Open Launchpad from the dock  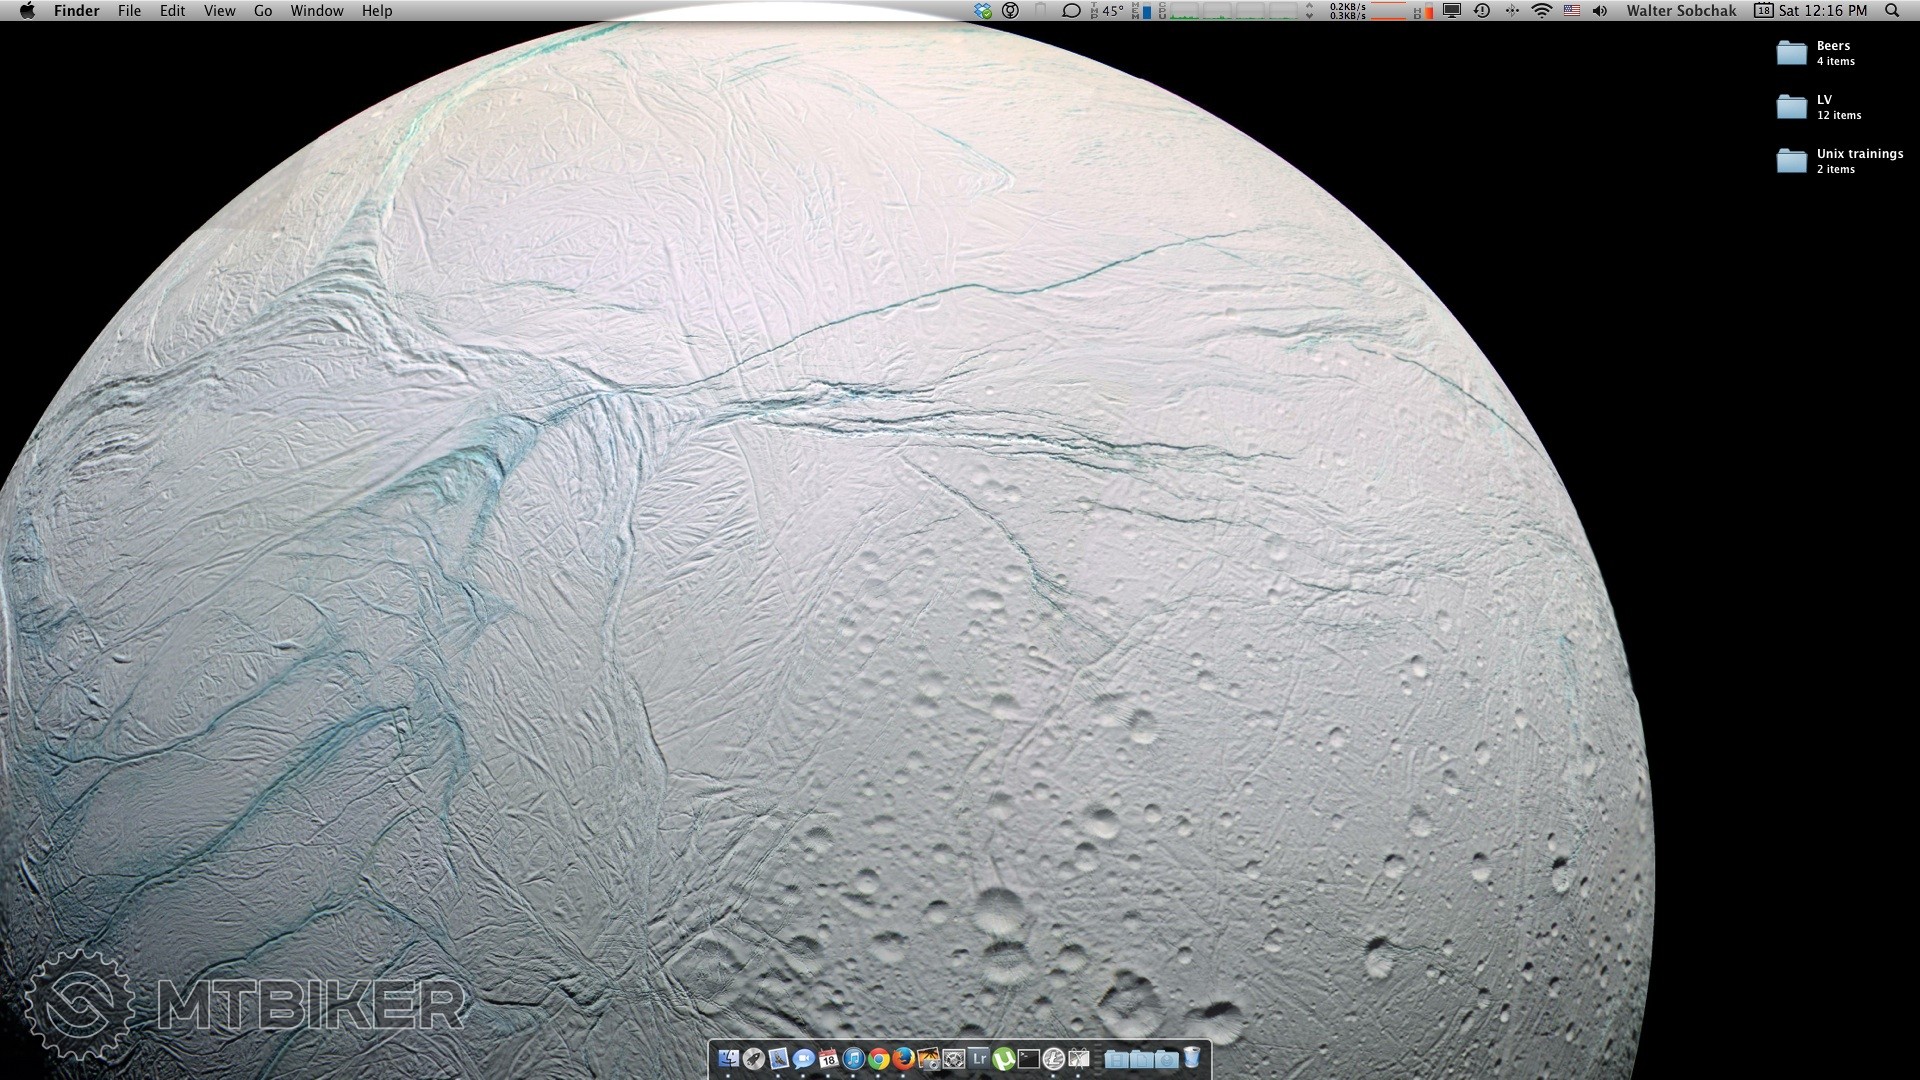[754, 1058]
